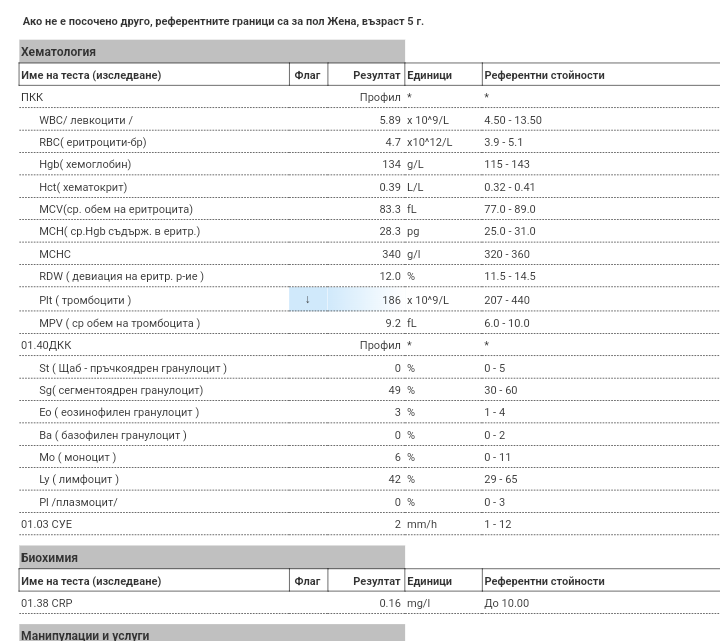Screen dimensions: 720x641
Task: Click the WBC result value 5.89
Action: point(390,120)
